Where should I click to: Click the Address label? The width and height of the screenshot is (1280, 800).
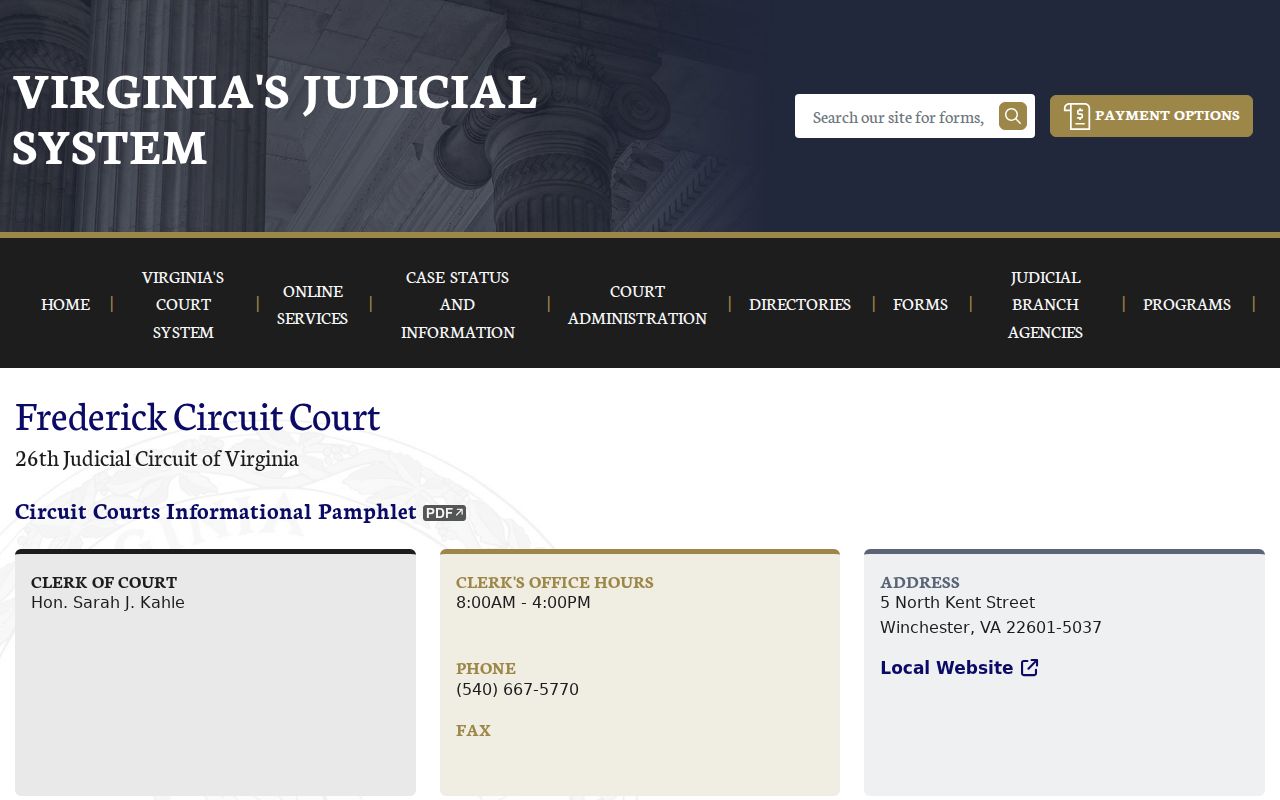(920, 582)
